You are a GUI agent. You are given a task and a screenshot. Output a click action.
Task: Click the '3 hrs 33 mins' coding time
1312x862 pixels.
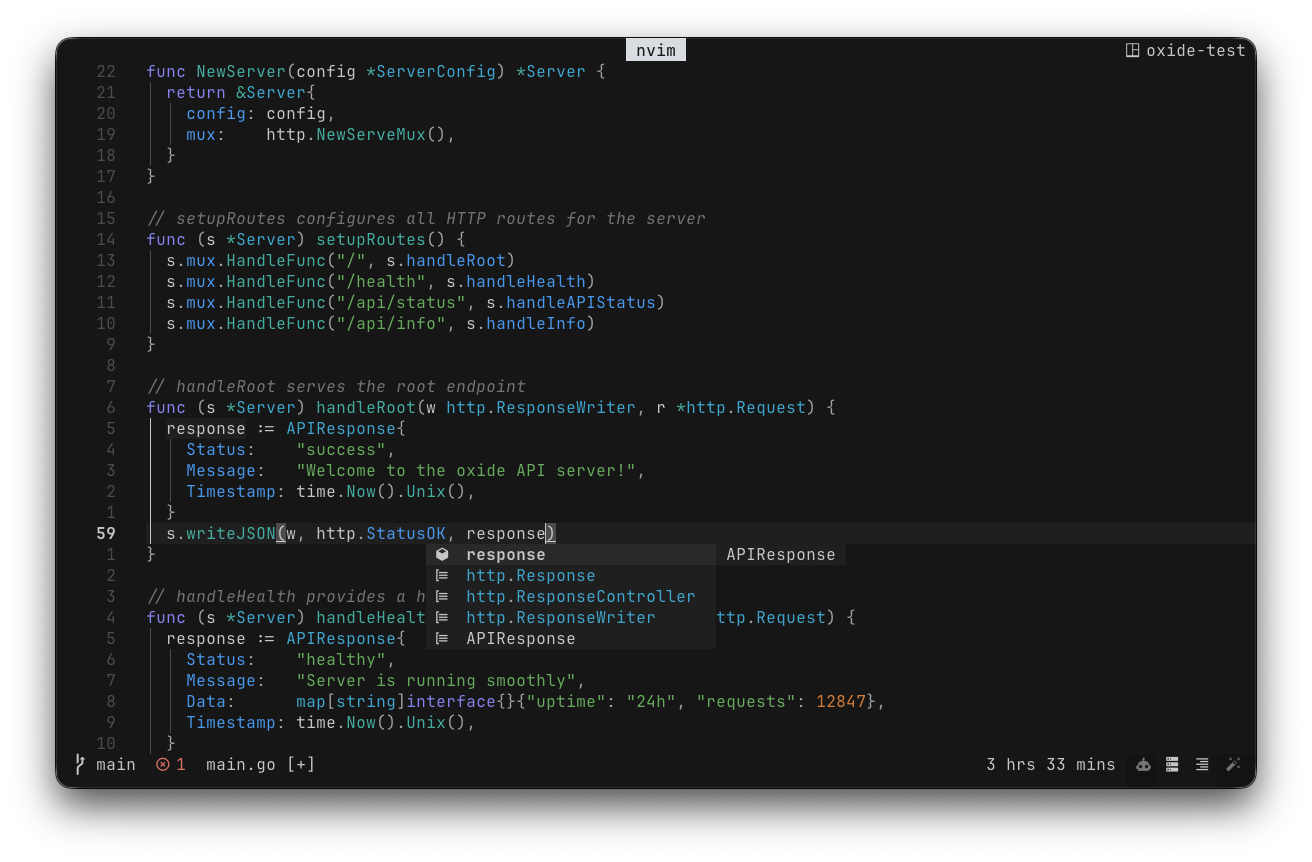click(x=1051, y=765)
